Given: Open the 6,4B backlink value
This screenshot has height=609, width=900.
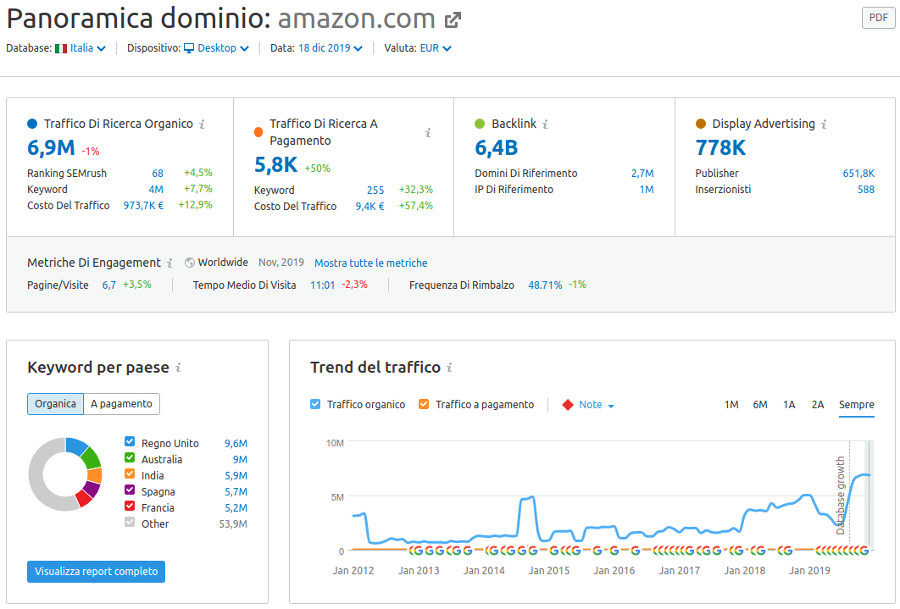Looking at the screenshot, I should click(496, 148).
